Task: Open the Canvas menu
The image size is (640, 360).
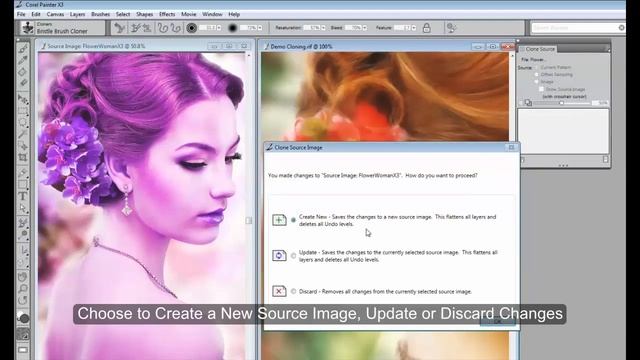Action: (x=55, y=14)
